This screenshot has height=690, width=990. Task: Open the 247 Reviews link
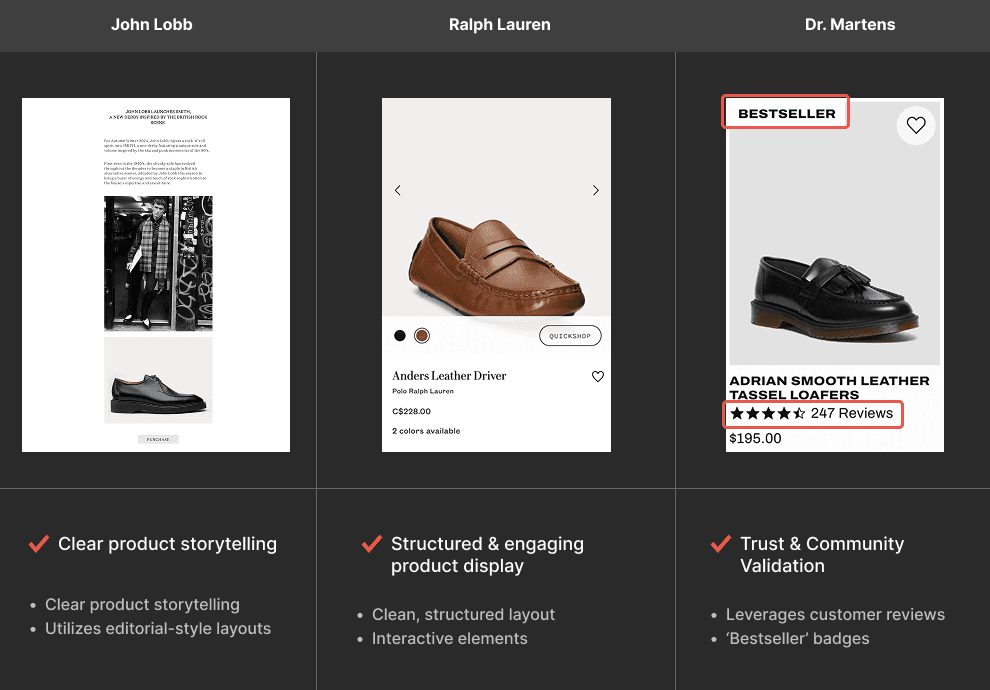(x=852, y=413)
